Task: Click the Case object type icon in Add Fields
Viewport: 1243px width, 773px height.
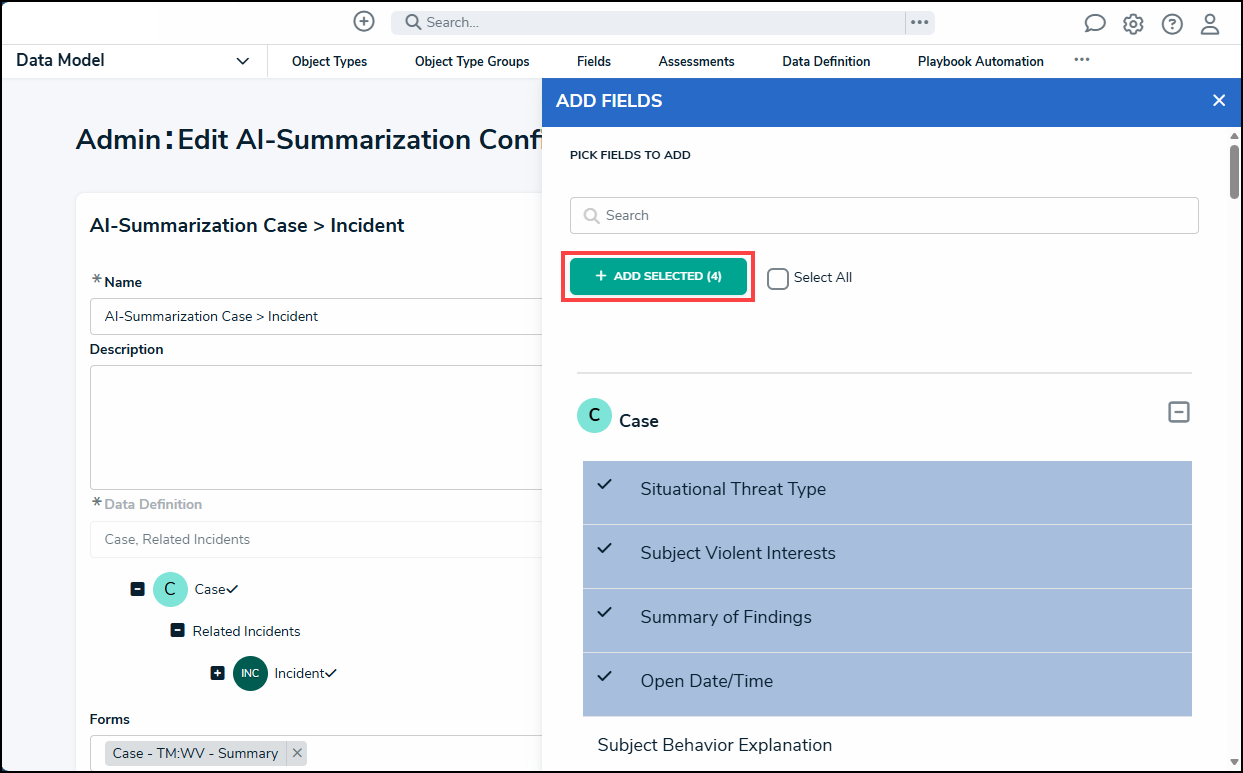Action: (x=594, y=415)
